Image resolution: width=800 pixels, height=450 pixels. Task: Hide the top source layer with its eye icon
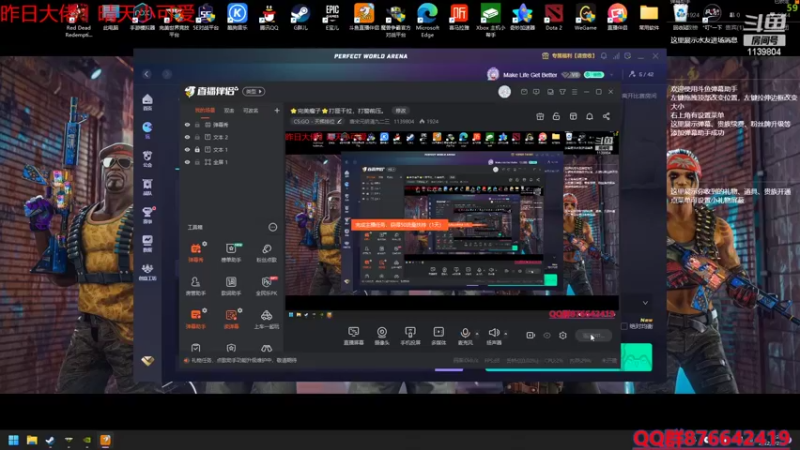(187, 124)
